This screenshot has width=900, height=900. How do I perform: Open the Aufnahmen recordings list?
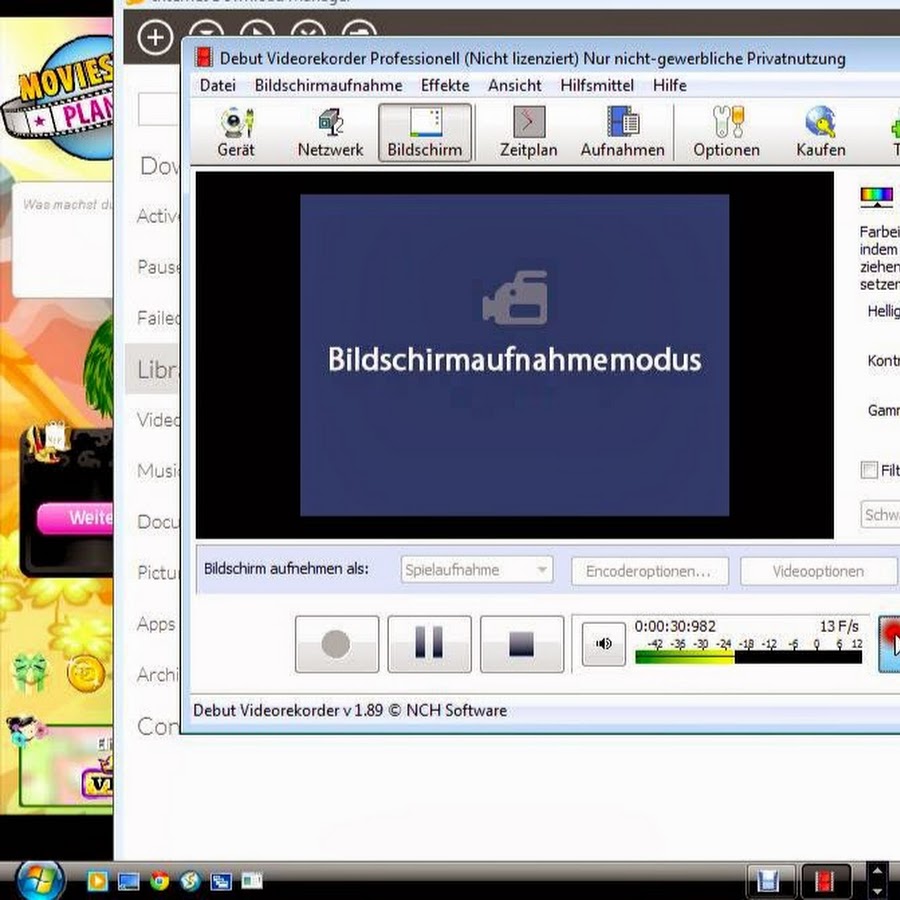622,133
